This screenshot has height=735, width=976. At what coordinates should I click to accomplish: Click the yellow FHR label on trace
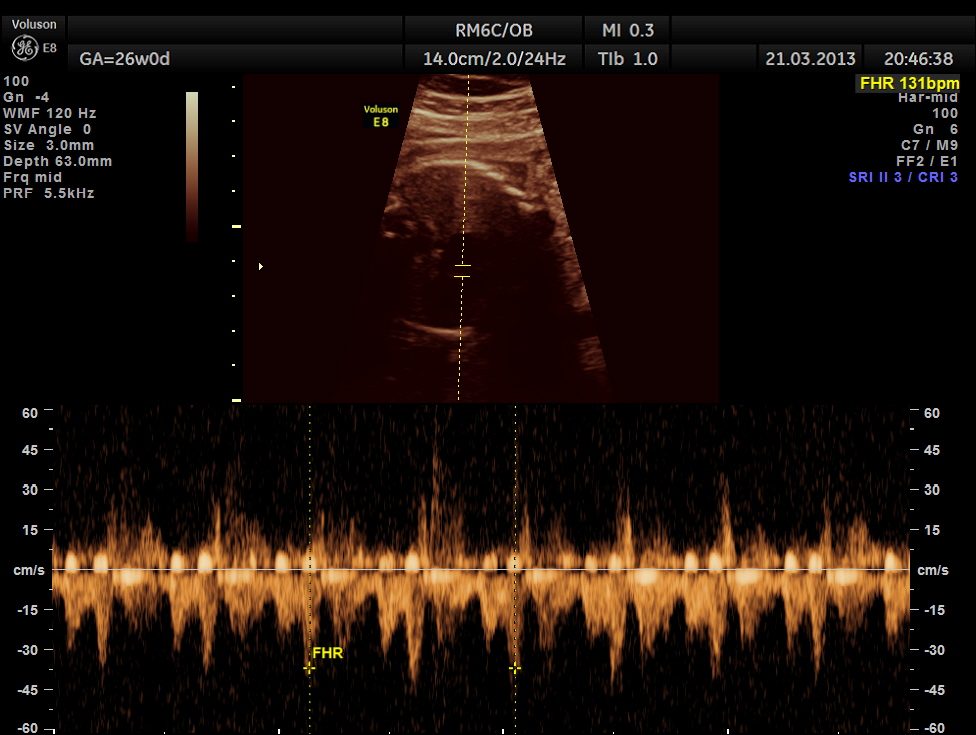coord(328,652)
